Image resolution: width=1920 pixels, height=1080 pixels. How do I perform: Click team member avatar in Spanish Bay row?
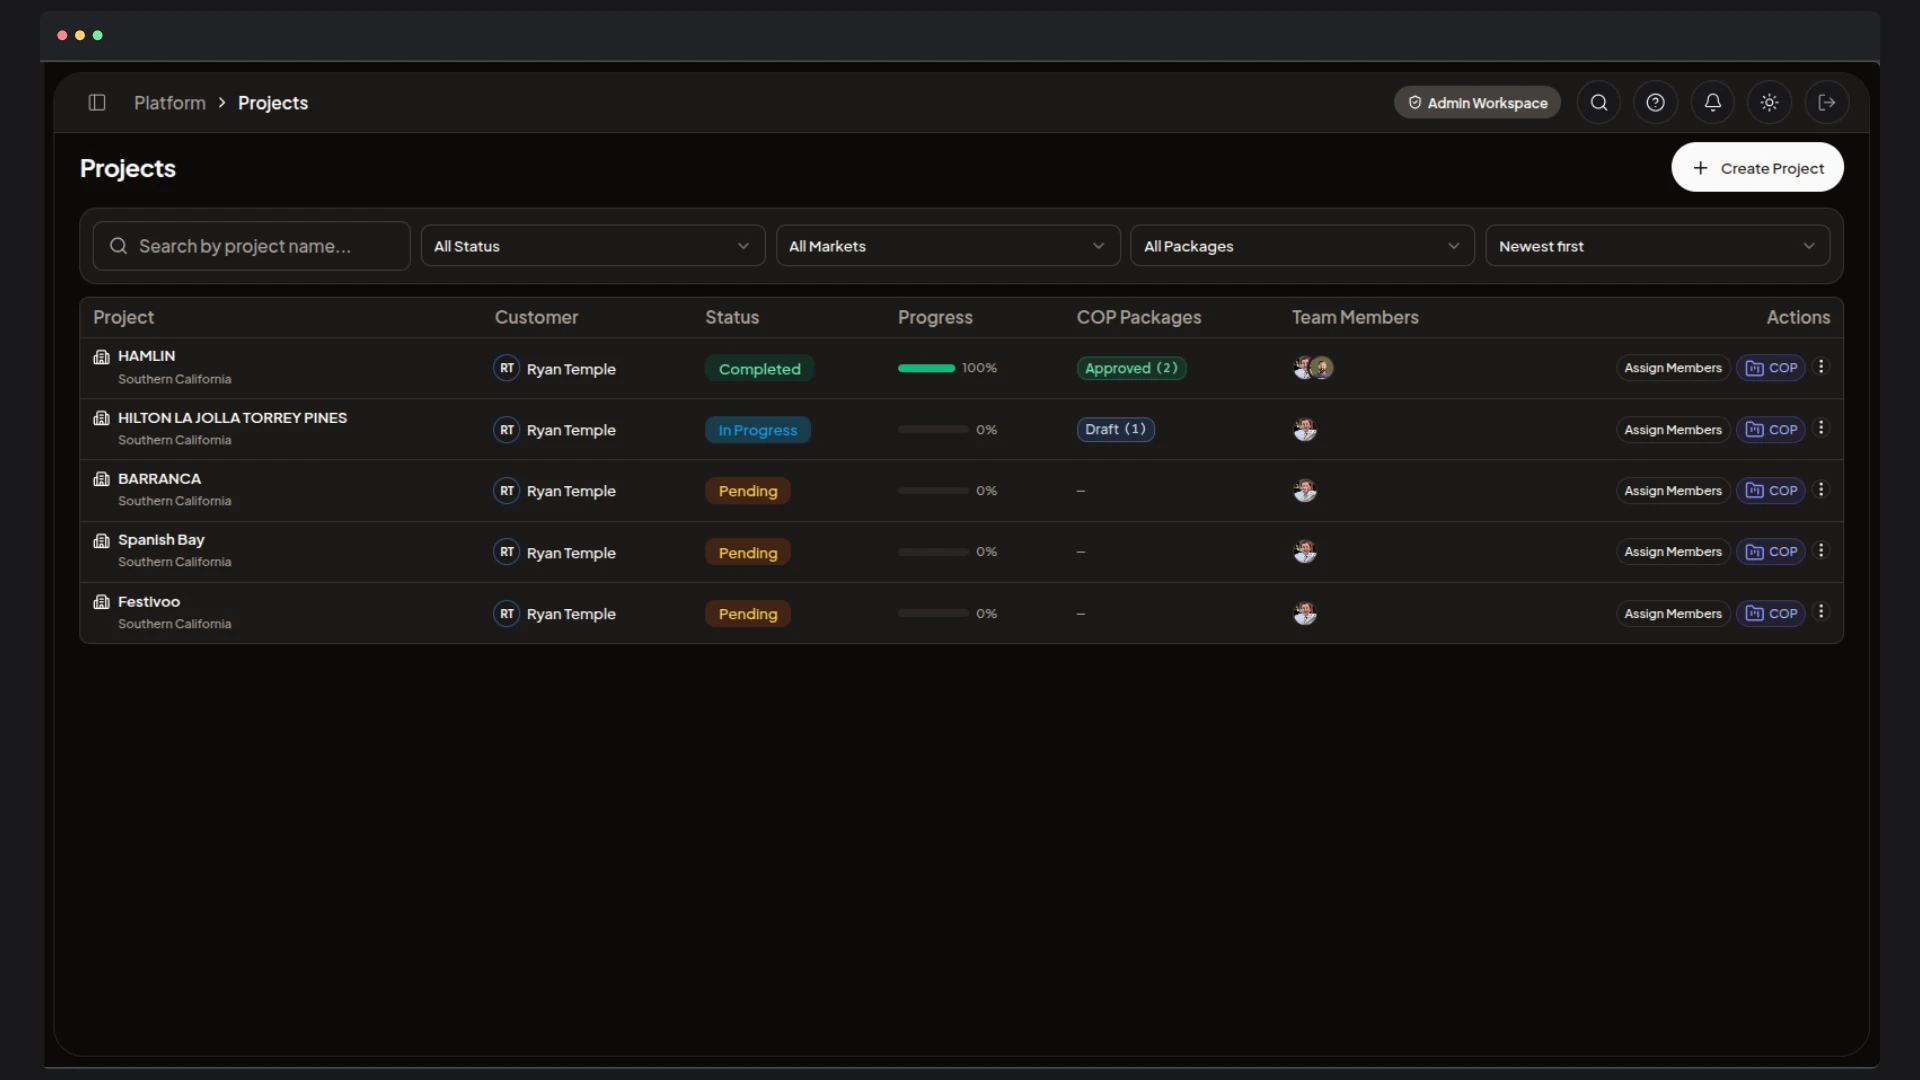pos(1305,552)
